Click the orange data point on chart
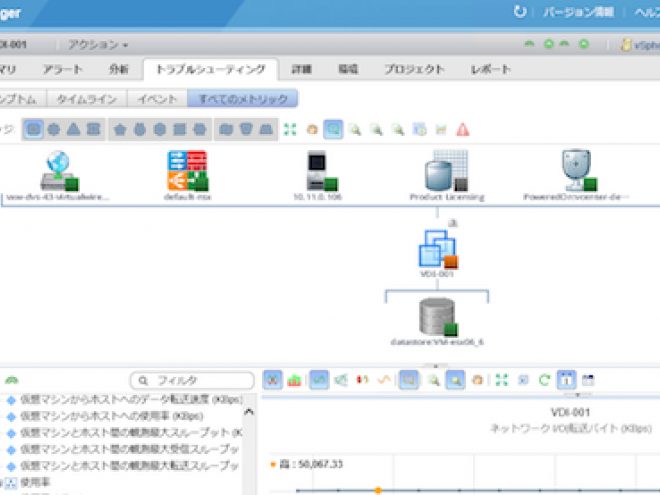Screen dimensions: 660x495 [378, 490]
